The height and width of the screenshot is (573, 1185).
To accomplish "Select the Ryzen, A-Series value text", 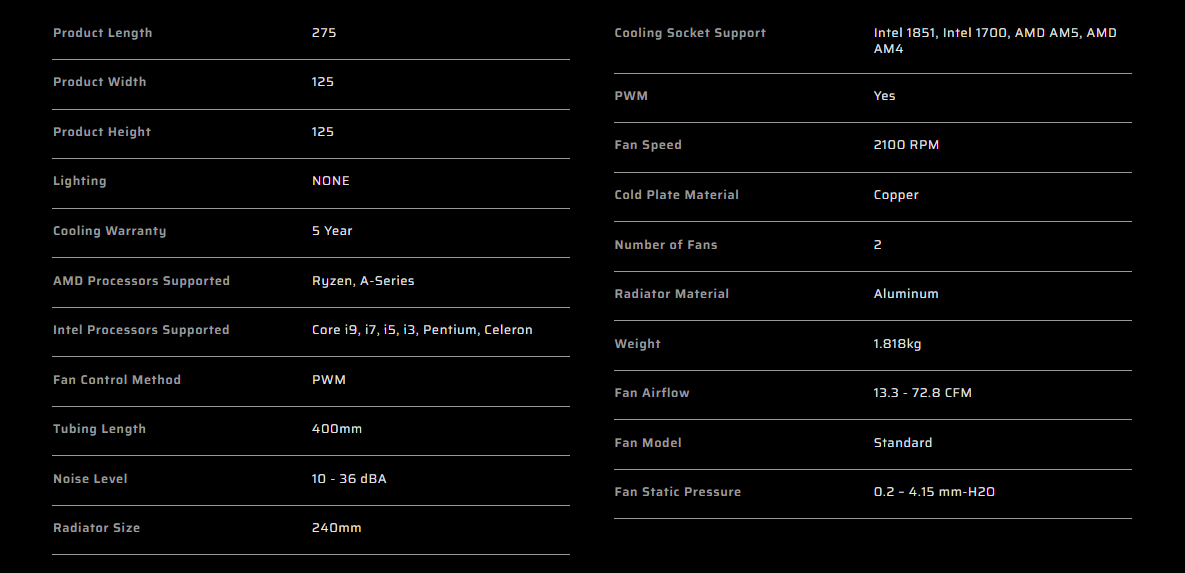I will (x=363, y=281).
